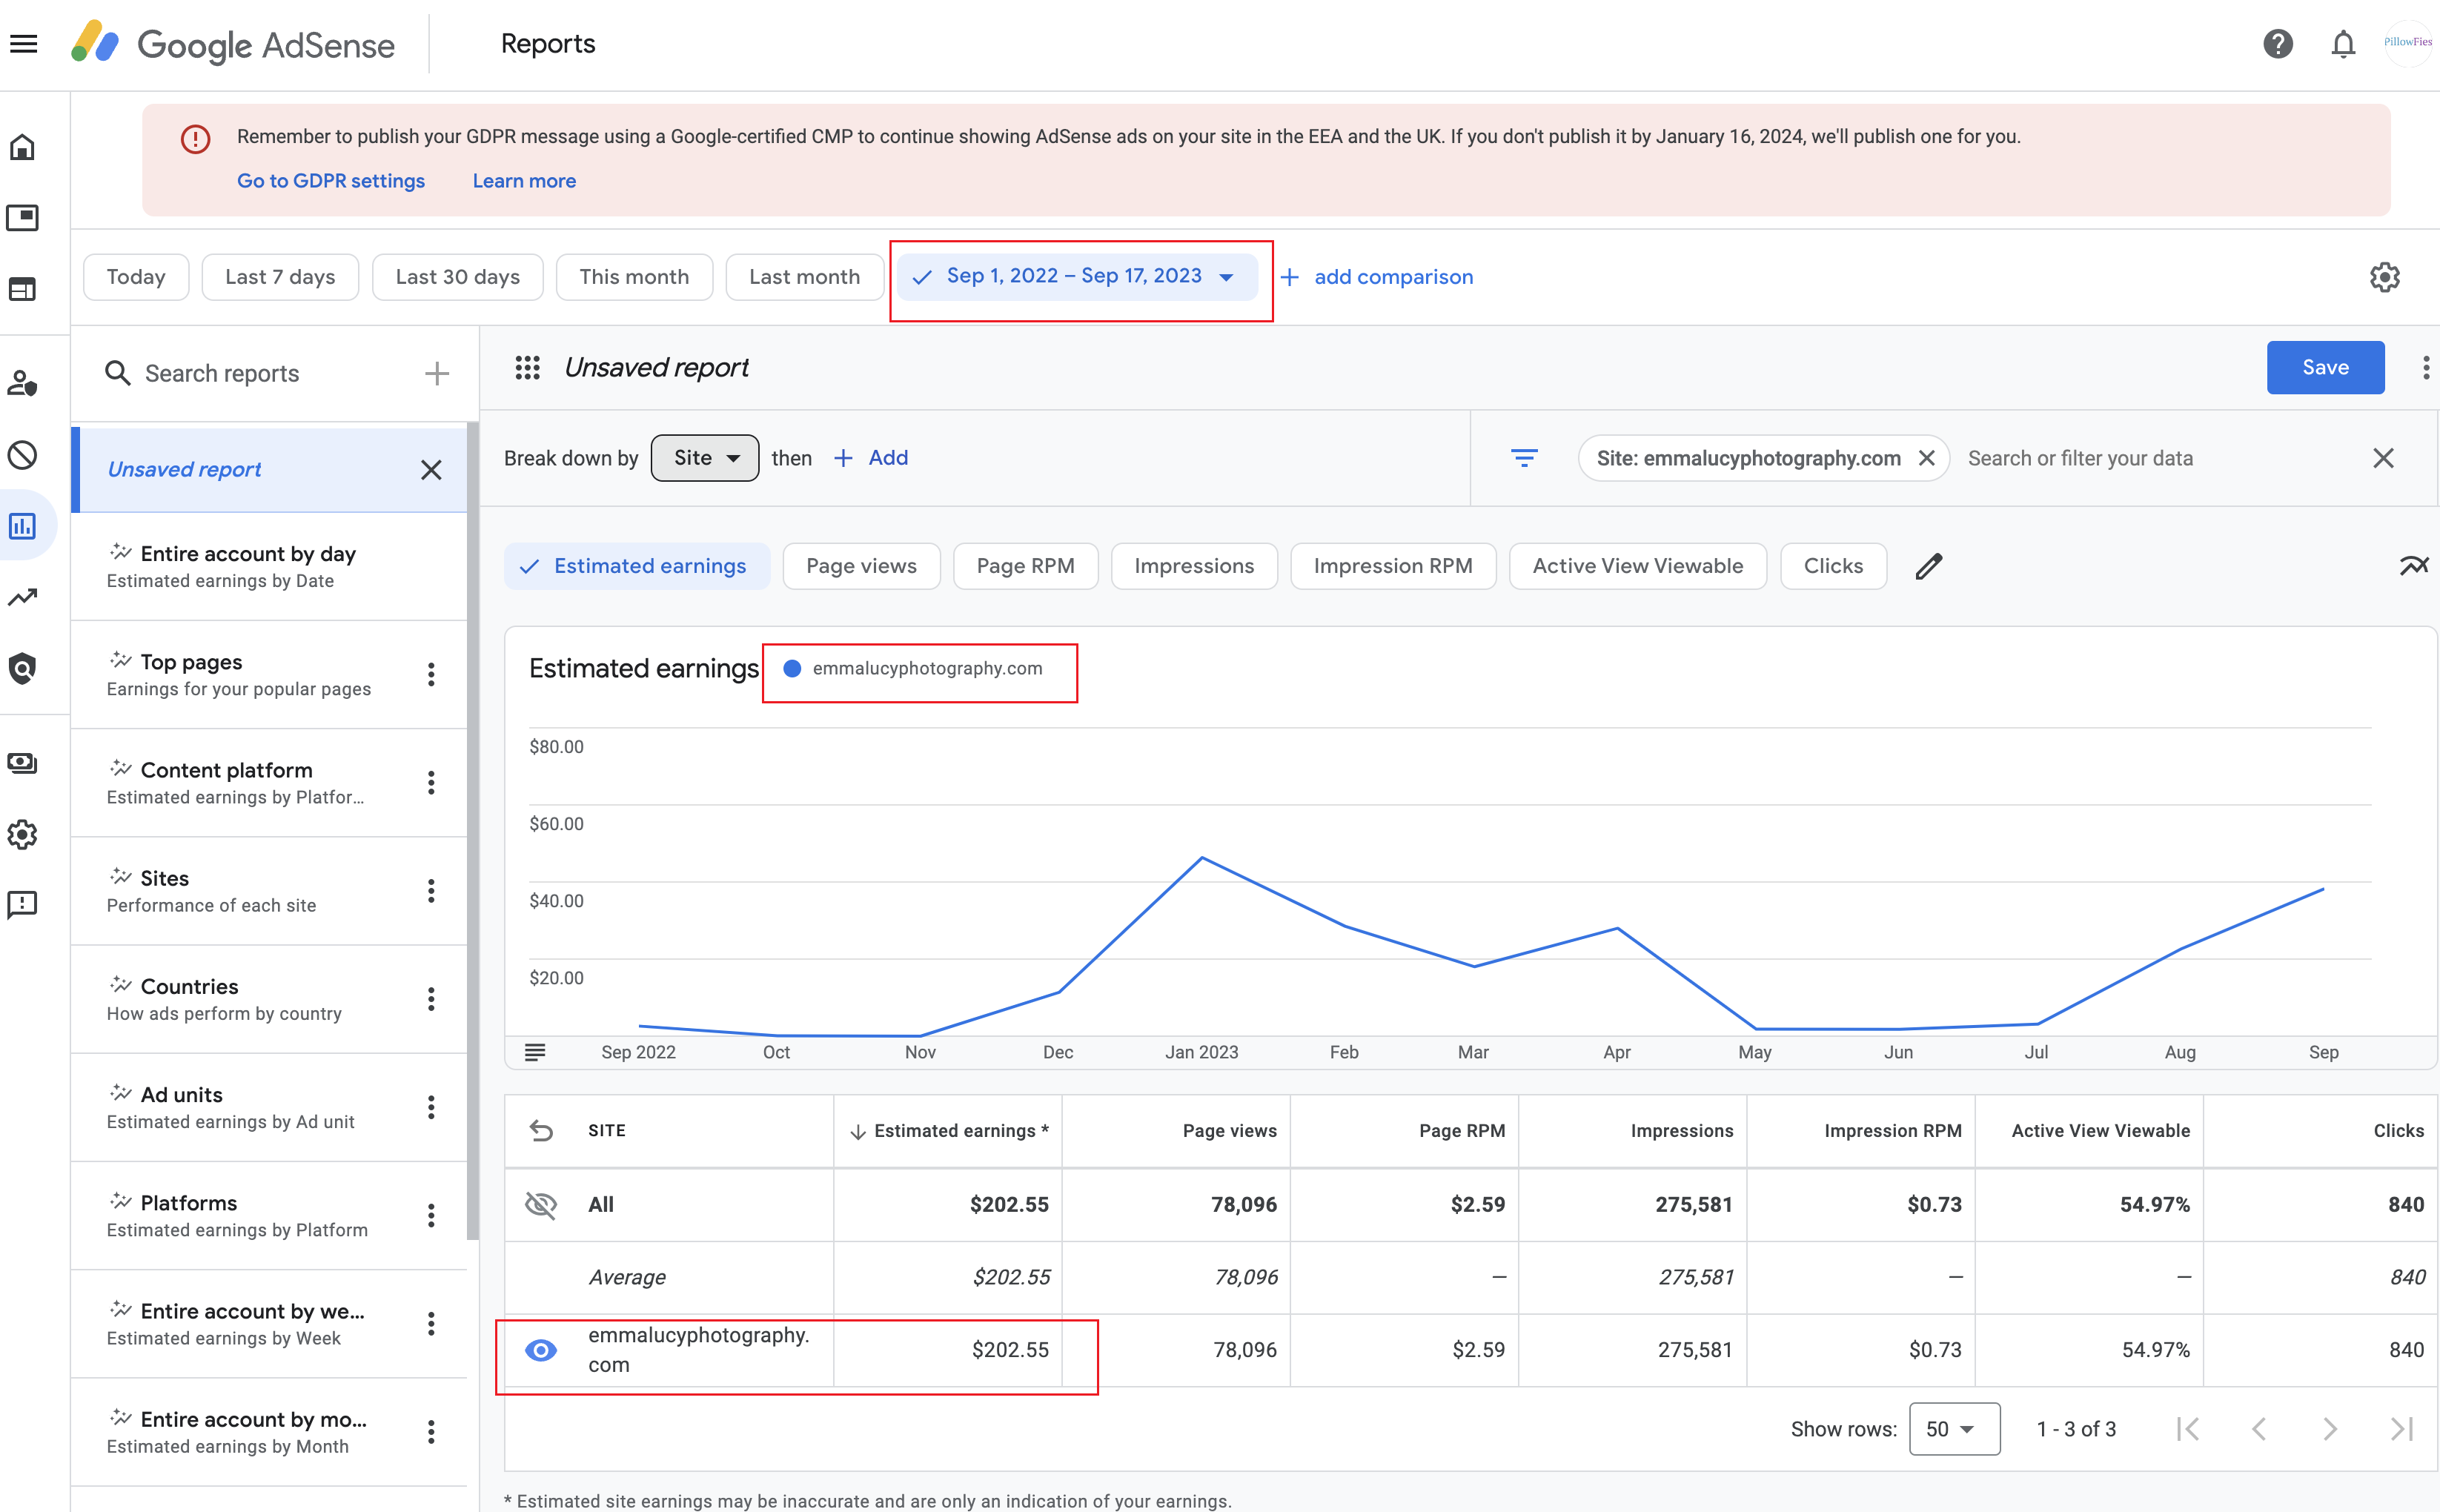
Task: Open the PillowFies account avatar
Action: 2407,43
